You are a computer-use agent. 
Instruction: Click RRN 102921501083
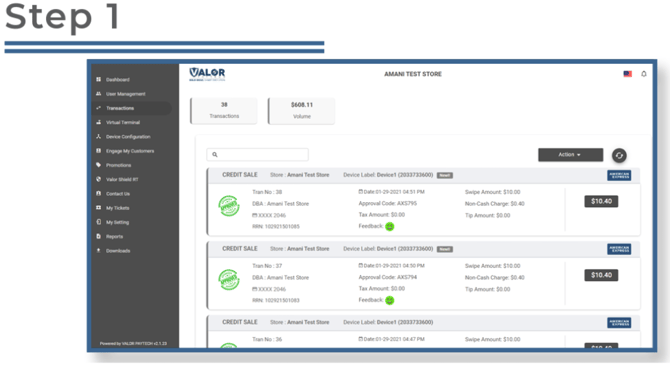pos(276,300)
